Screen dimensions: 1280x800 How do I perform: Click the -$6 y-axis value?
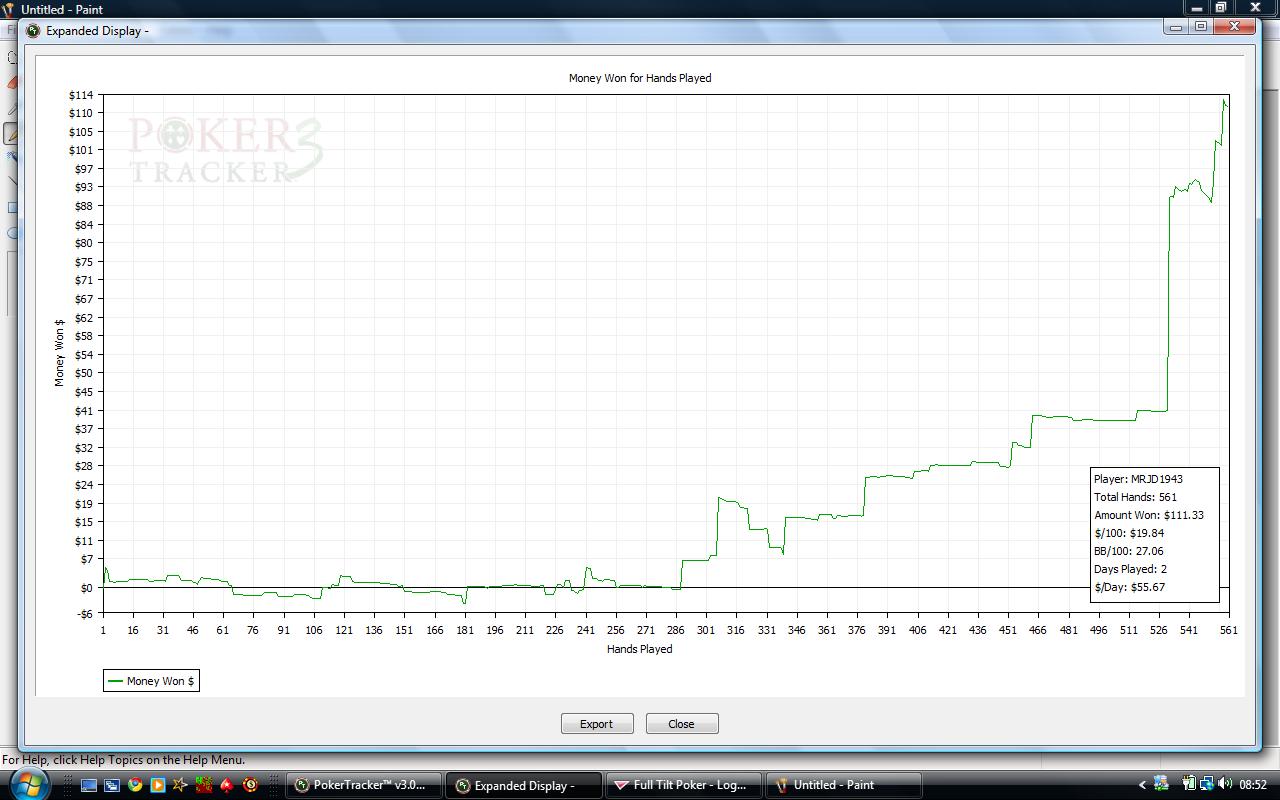point(84,614)
